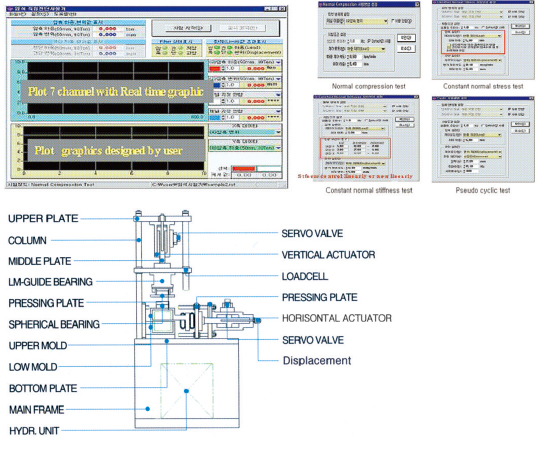
Task: Open the third menu in the main menu bar
Action: (x=65, y=14)
